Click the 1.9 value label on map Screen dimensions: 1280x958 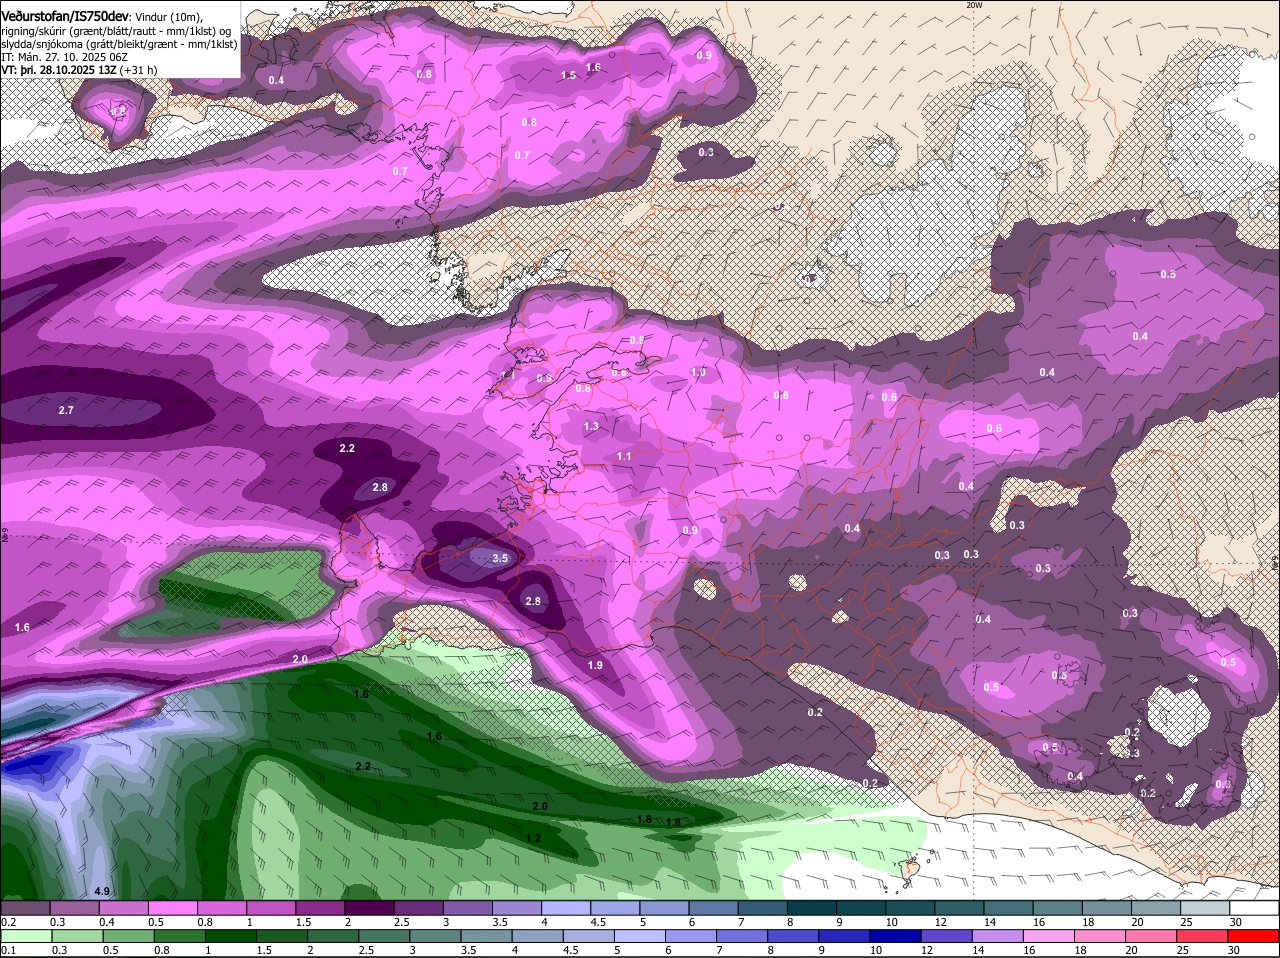pos(595,665)
